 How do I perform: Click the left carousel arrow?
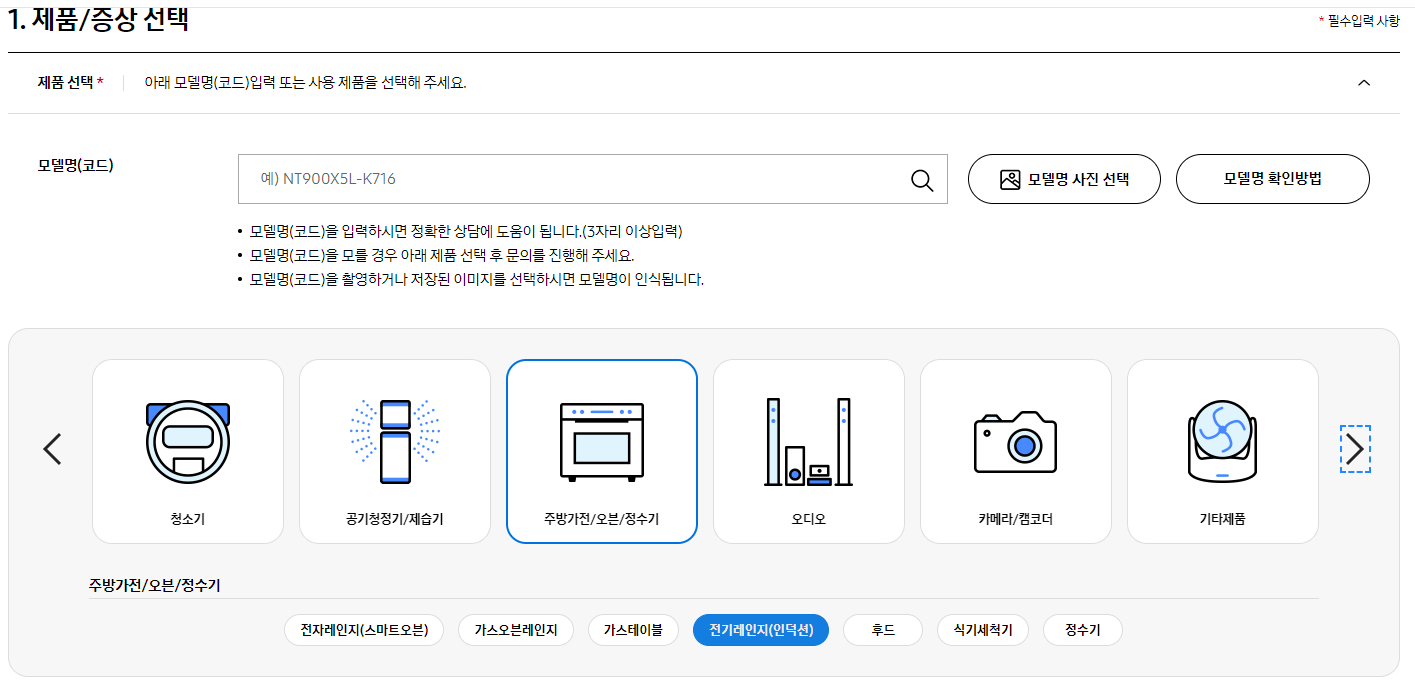52,449
